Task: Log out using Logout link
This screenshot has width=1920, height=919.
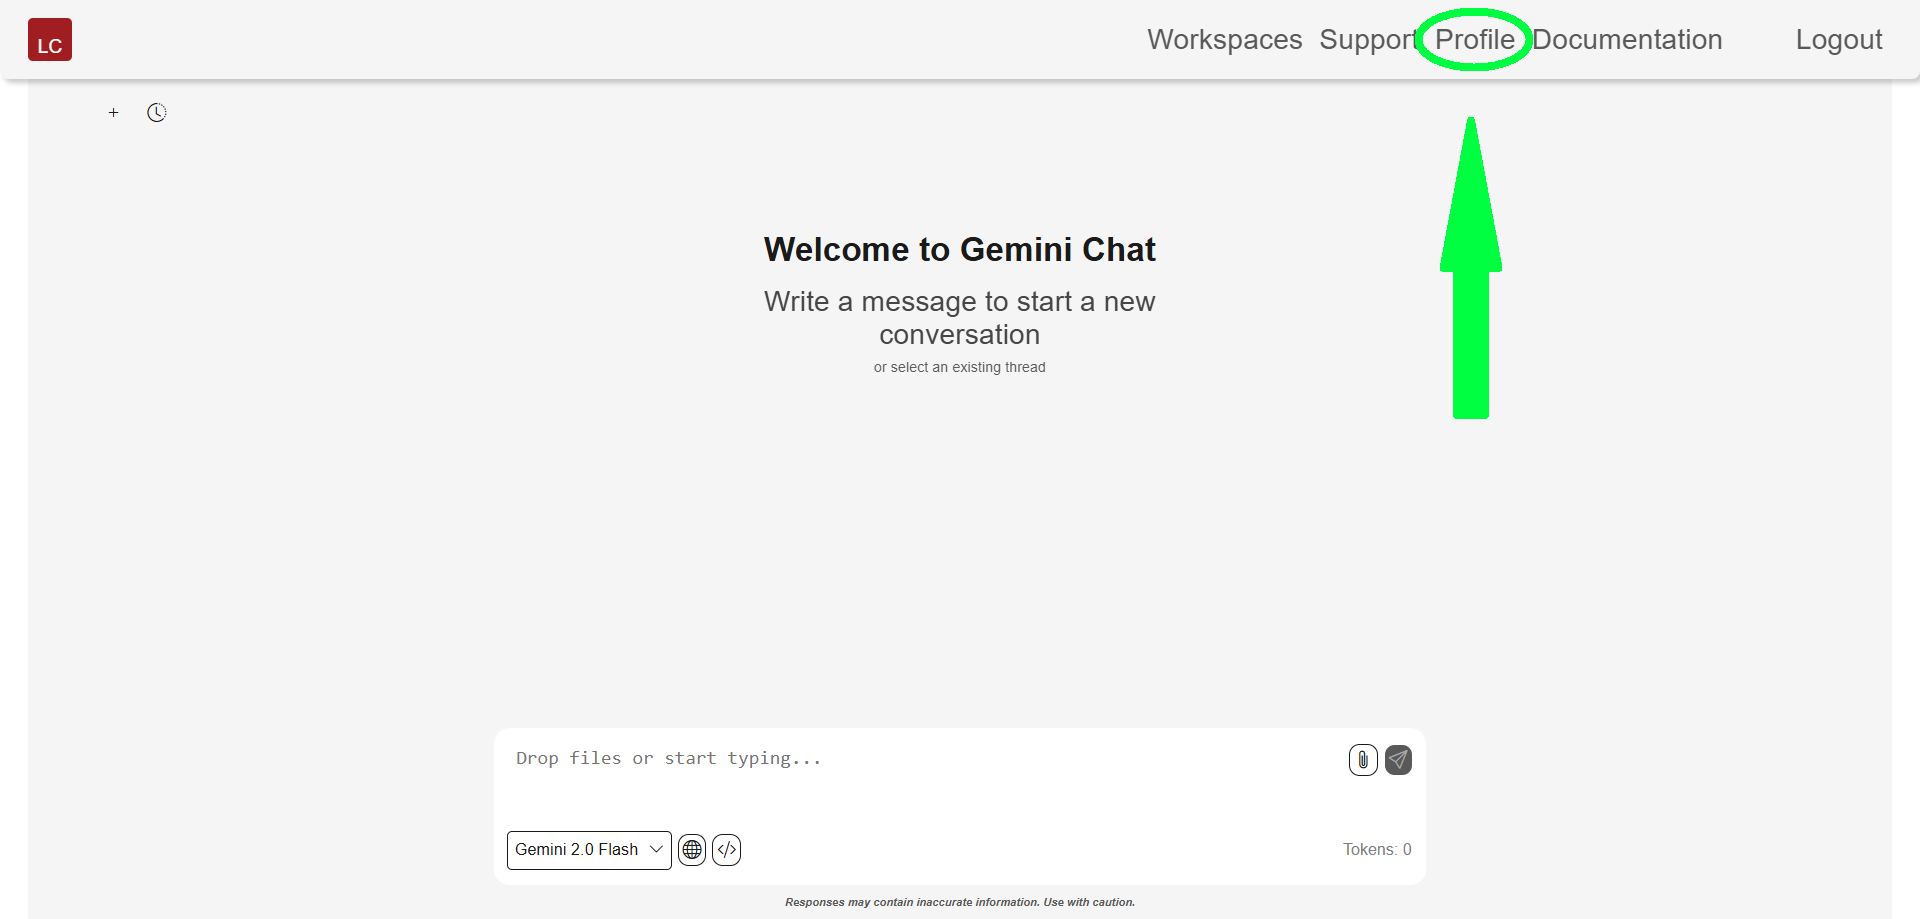Action: tap(1839, 39)
